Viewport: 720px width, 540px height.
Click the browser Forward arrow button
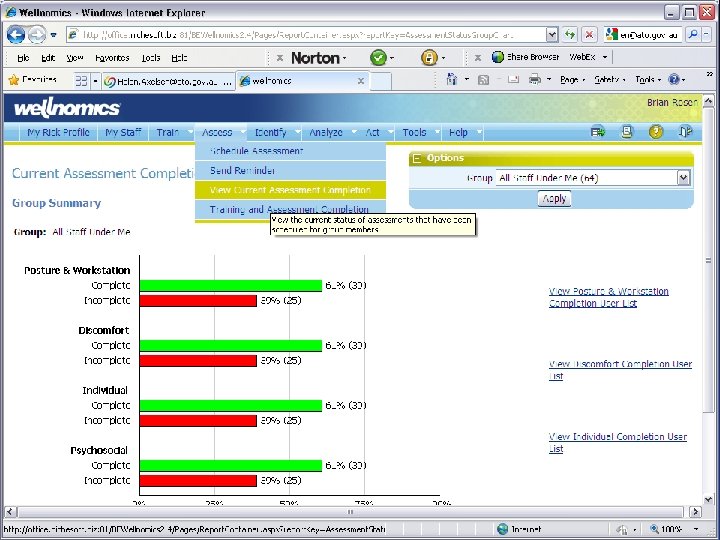(x=37, y=34)
